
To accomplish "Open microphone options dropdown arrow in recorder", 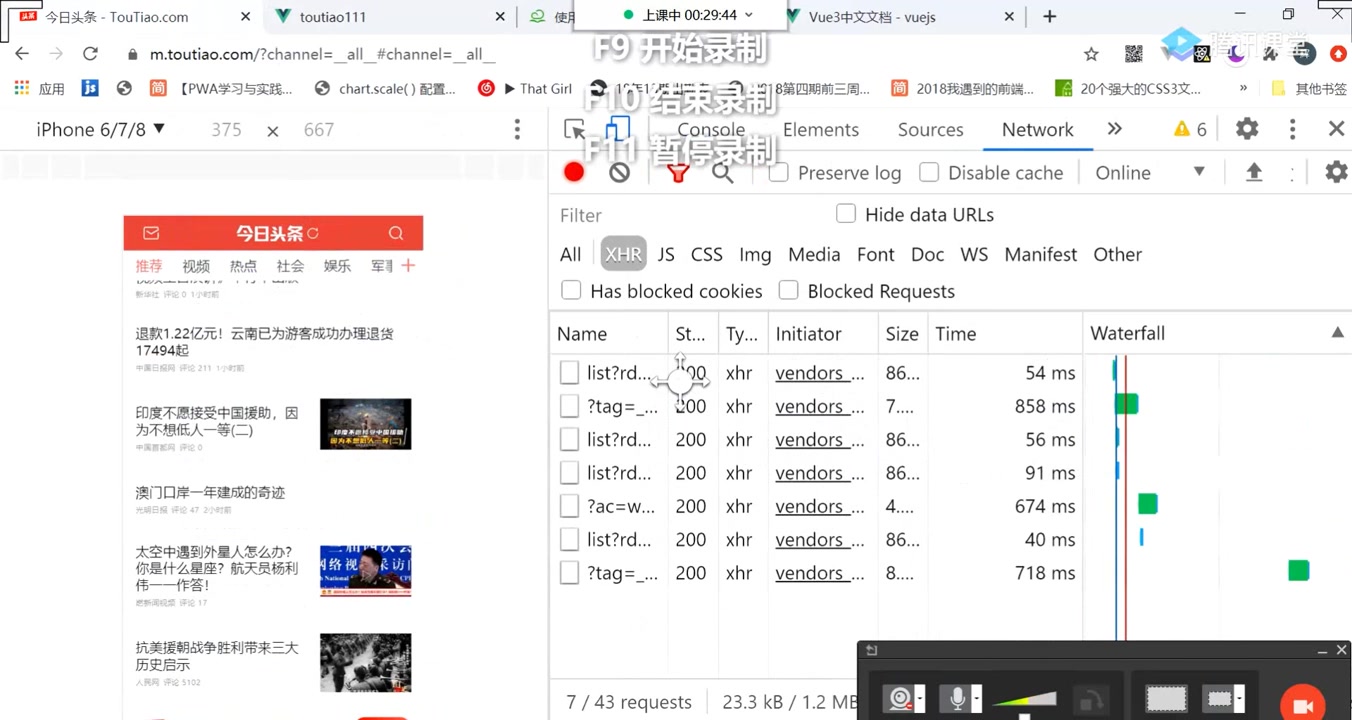I will pyautogui.click(x=976, y=698).
